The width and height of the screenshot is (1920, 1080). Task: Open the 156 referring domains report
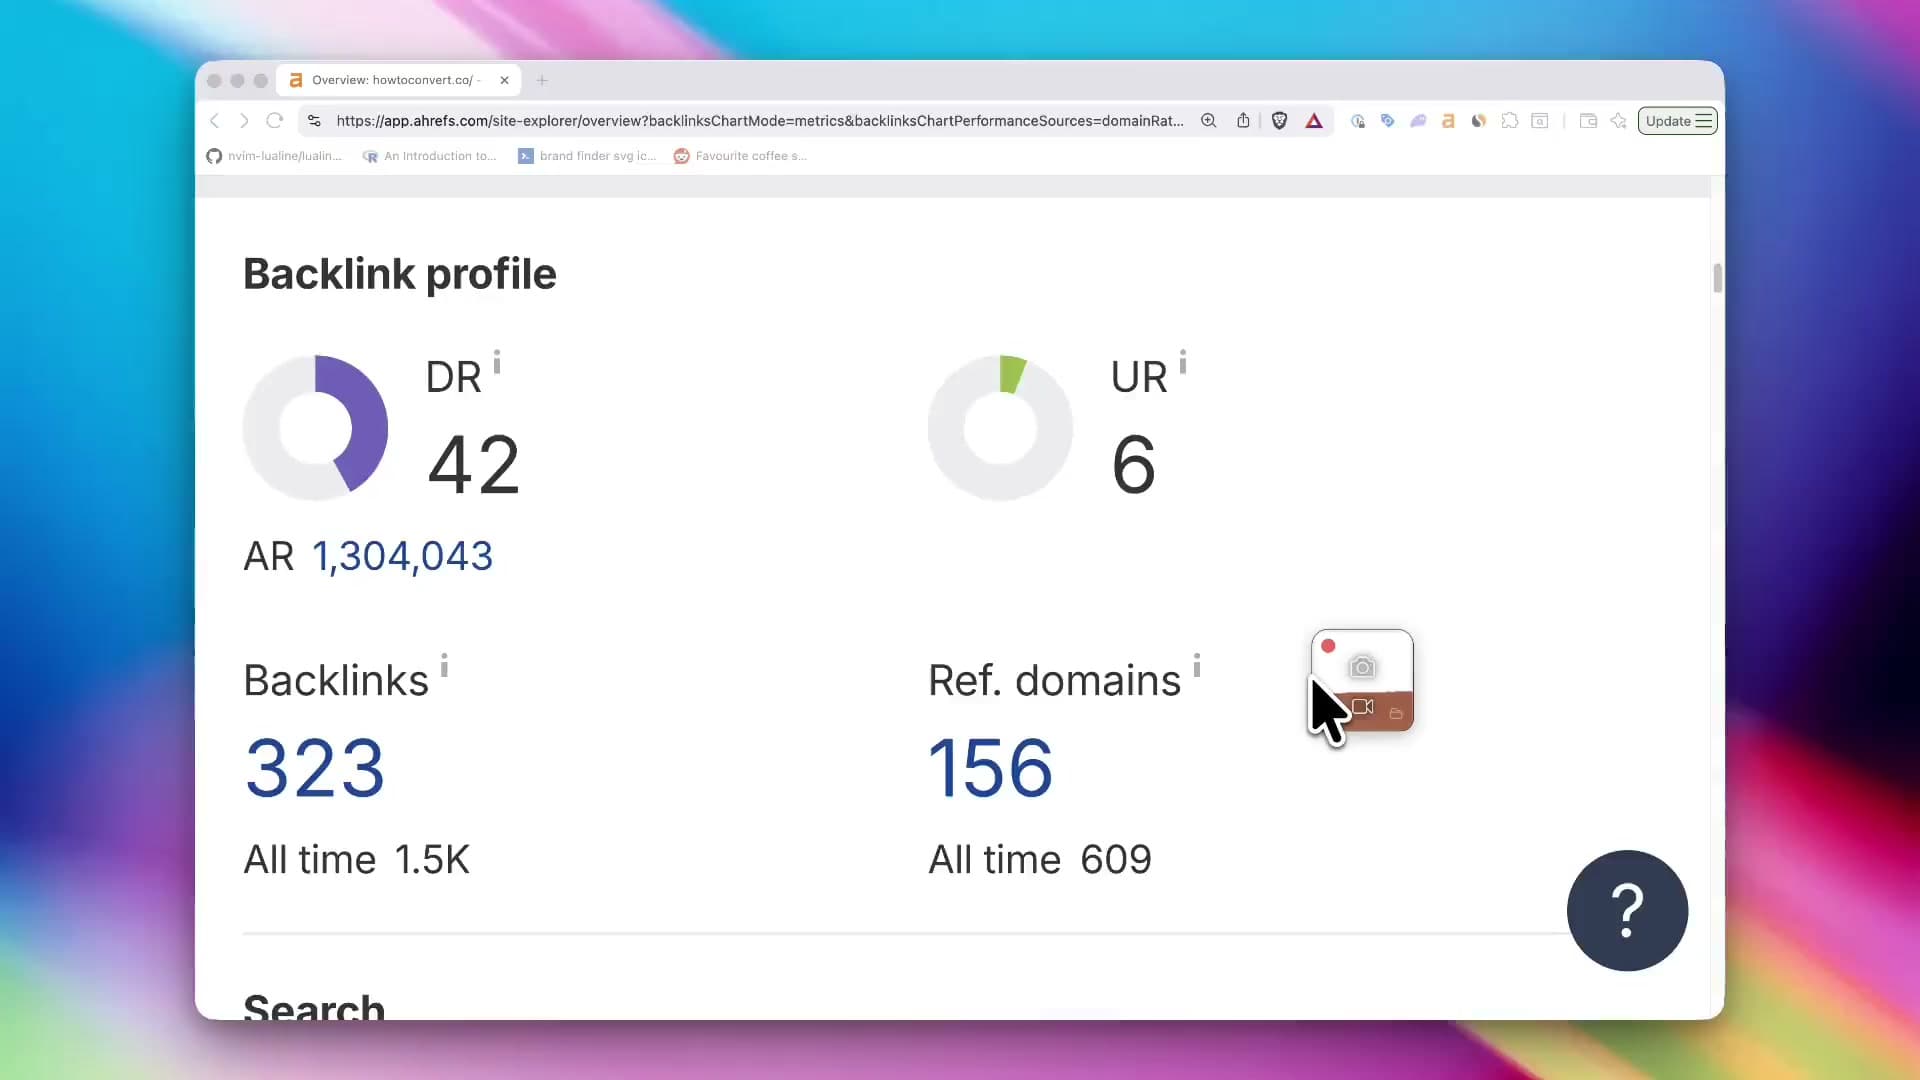click(x=990, y=768)
